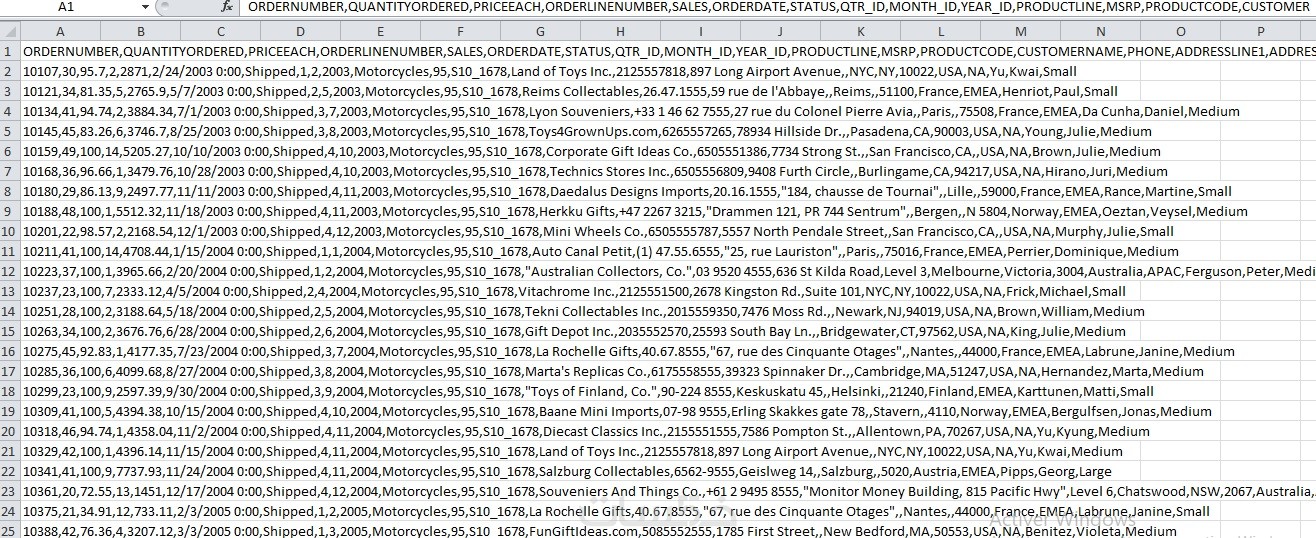
Task: Select row 9 header
Action: (10, 211)
